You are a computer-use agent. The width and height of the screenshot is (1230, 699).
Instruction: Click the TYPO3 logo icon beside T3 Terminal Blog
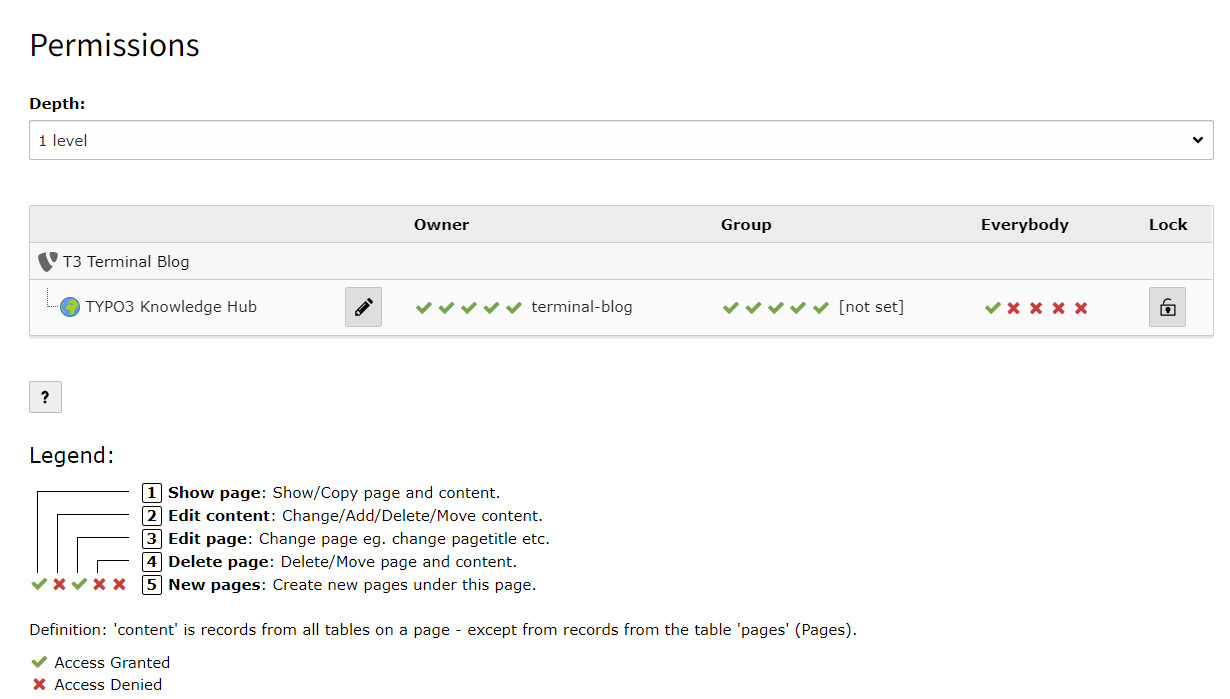point(48,262)
